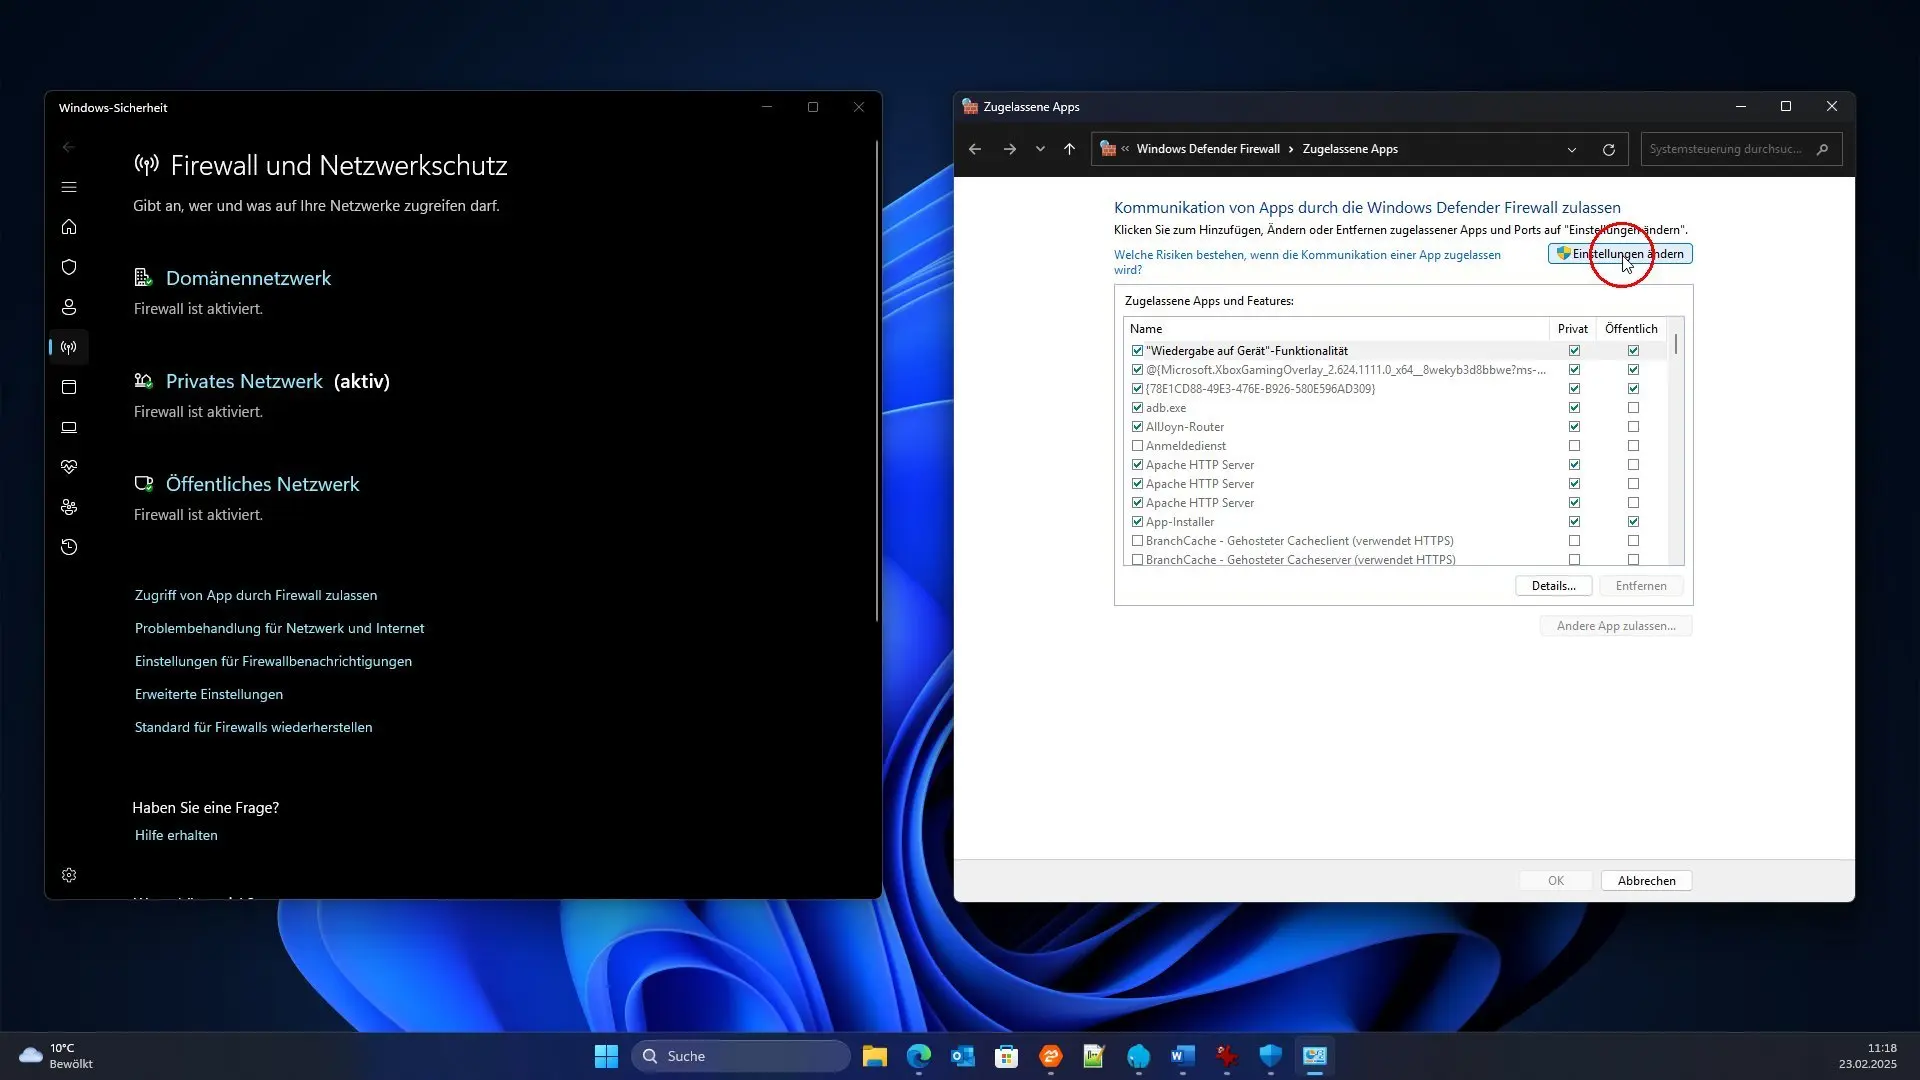1920x1080 pixels.
Task: Click the Privat column header
Action: tap(1572, 329)
